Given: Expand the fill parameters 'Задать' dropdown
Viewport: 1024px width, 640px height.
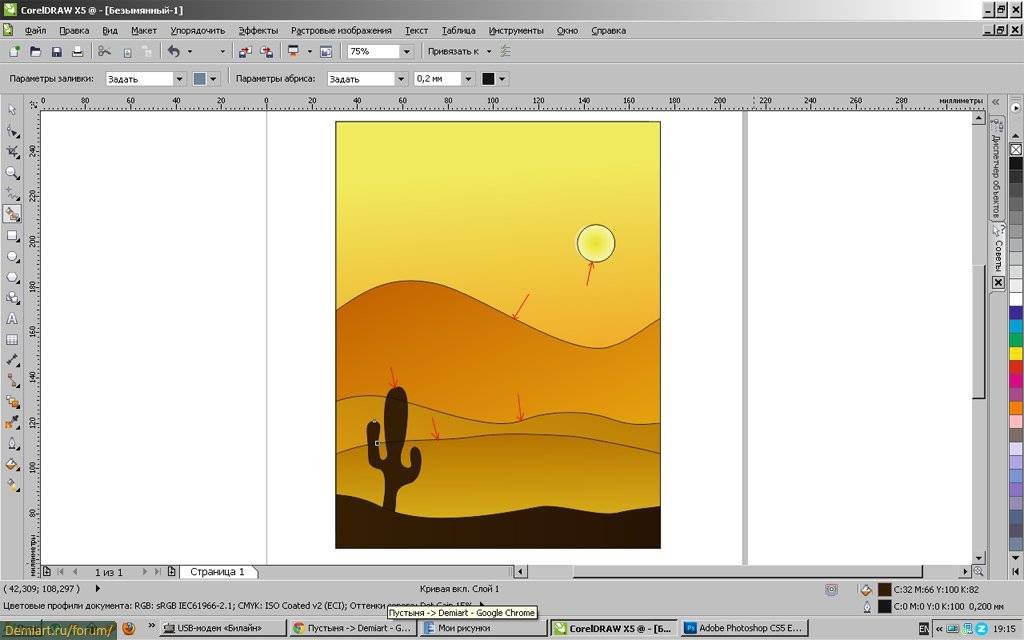Looking at the screenshot, I should pyautogui.click(x=179, y=79).
